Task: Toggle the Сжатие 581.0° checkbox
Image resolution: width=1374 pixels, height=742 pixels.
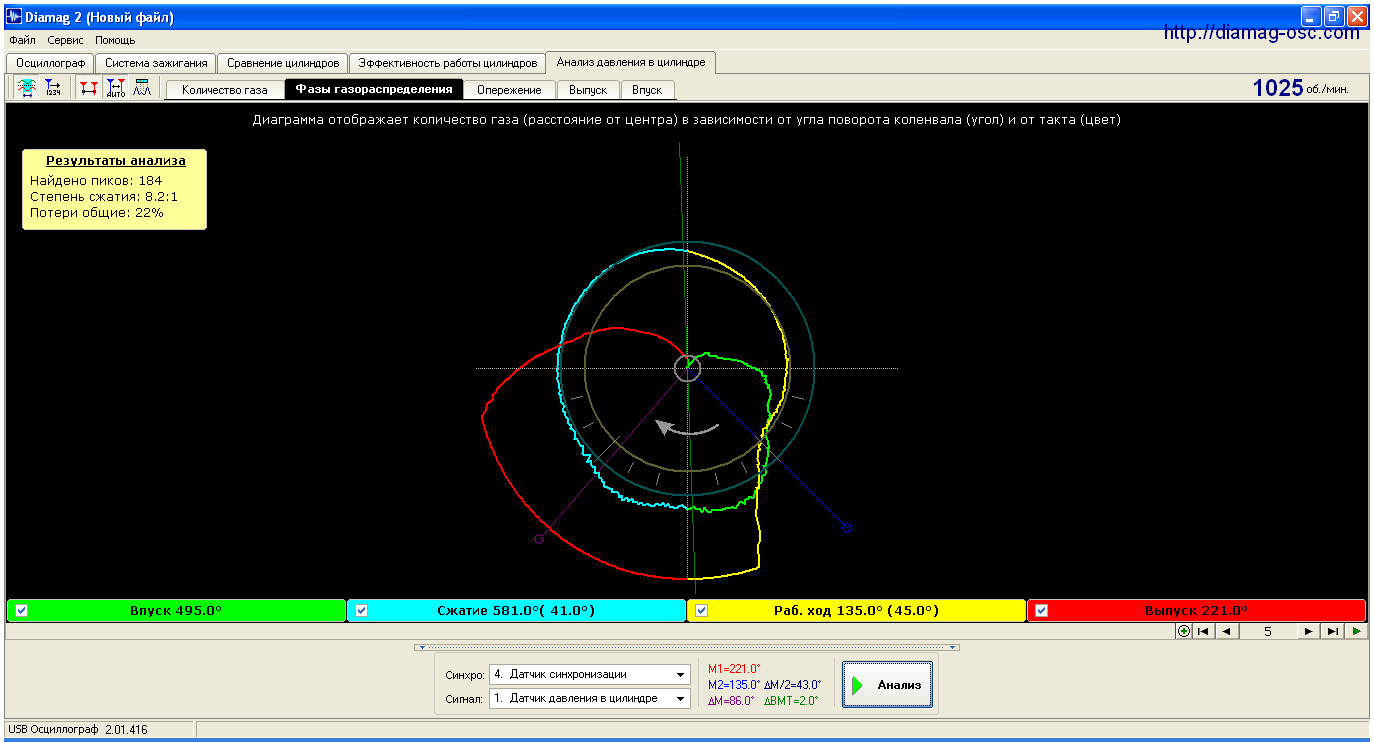Action: [x=362, y=611]
